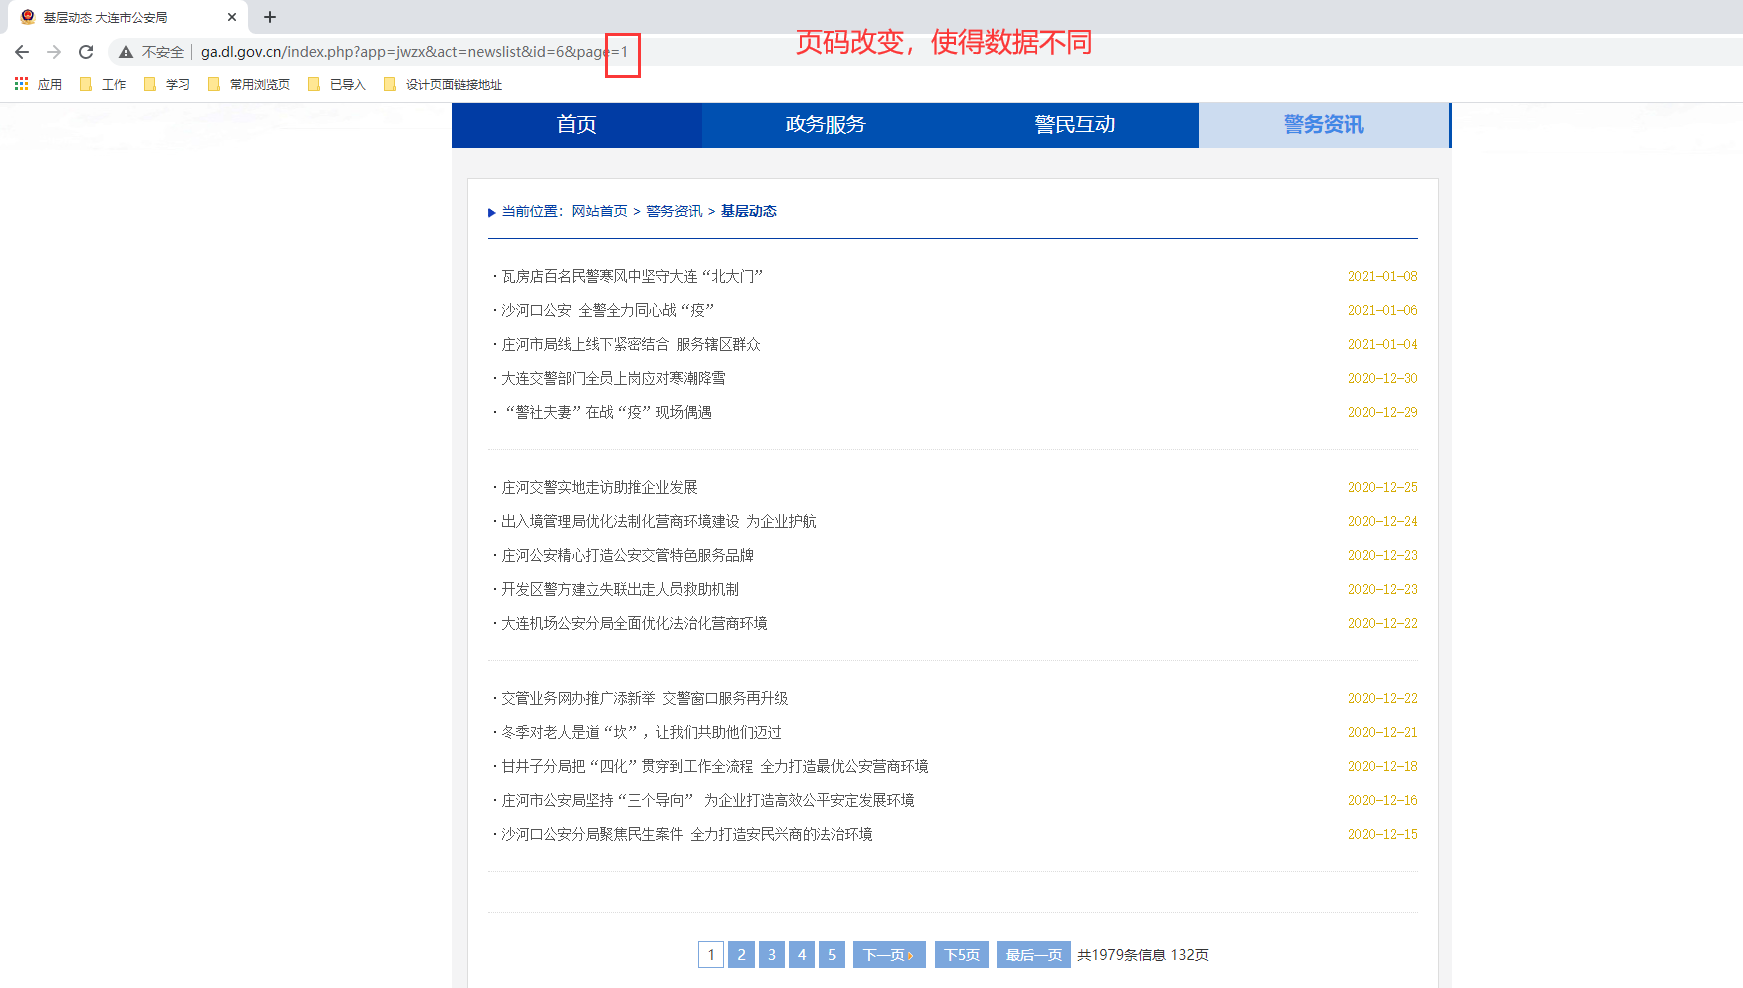Click the date 2020-12-25
The image size is (1743, 988).
coord(1382,487)
